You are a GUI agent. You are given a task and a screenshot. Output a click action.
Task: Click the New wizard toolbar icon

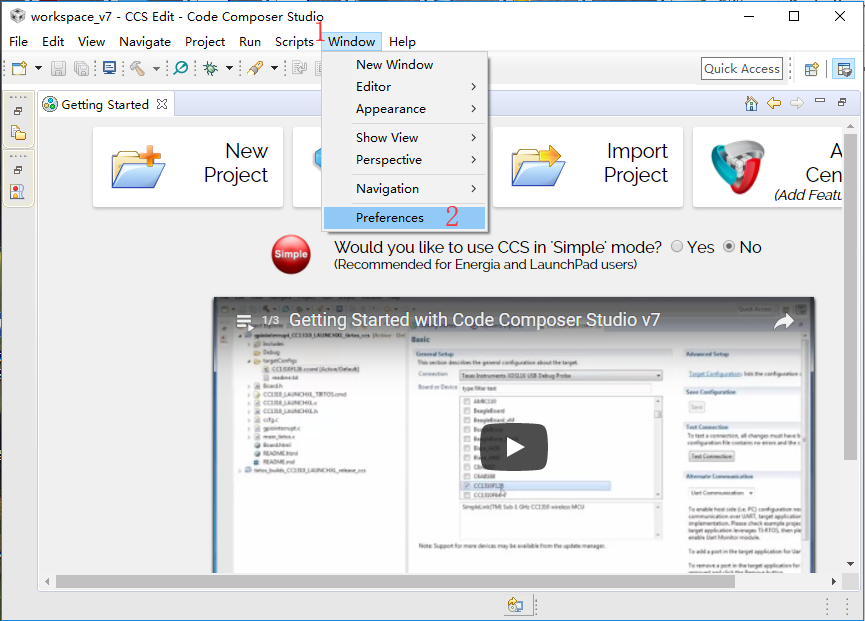point(19,68)
